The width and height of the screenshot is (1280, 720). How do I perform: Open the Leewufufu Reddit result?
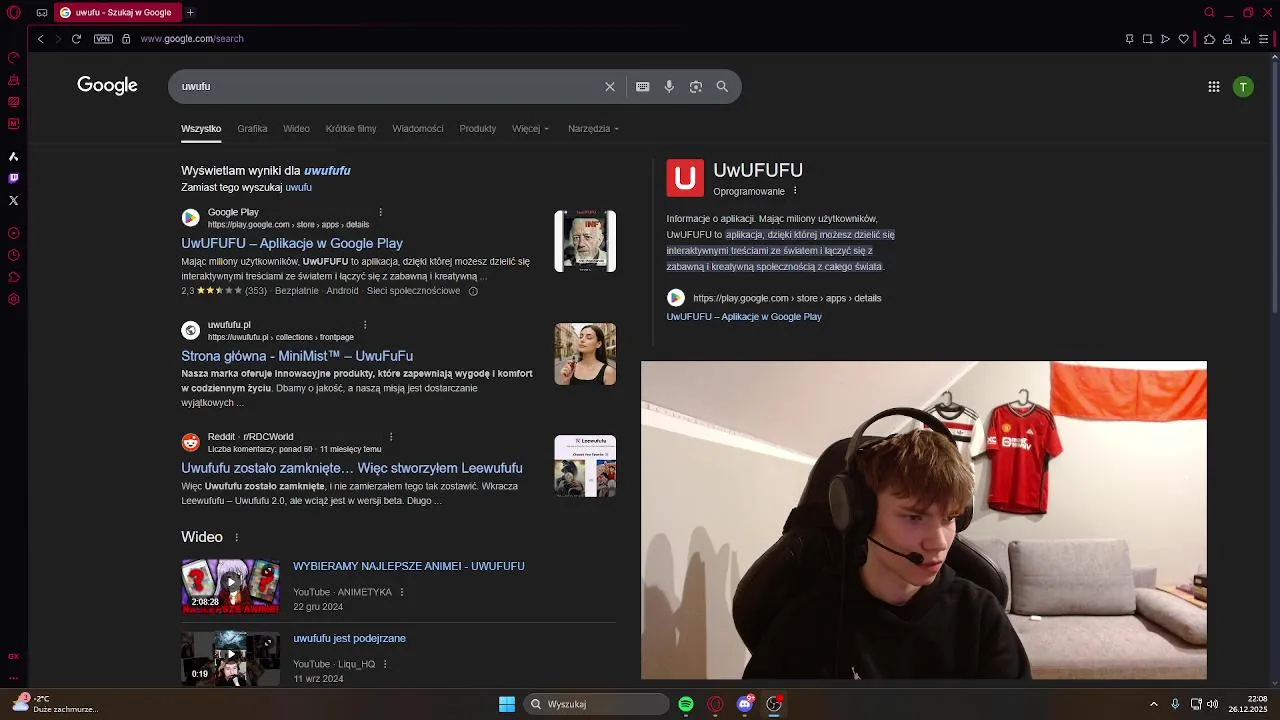point(352,468)
